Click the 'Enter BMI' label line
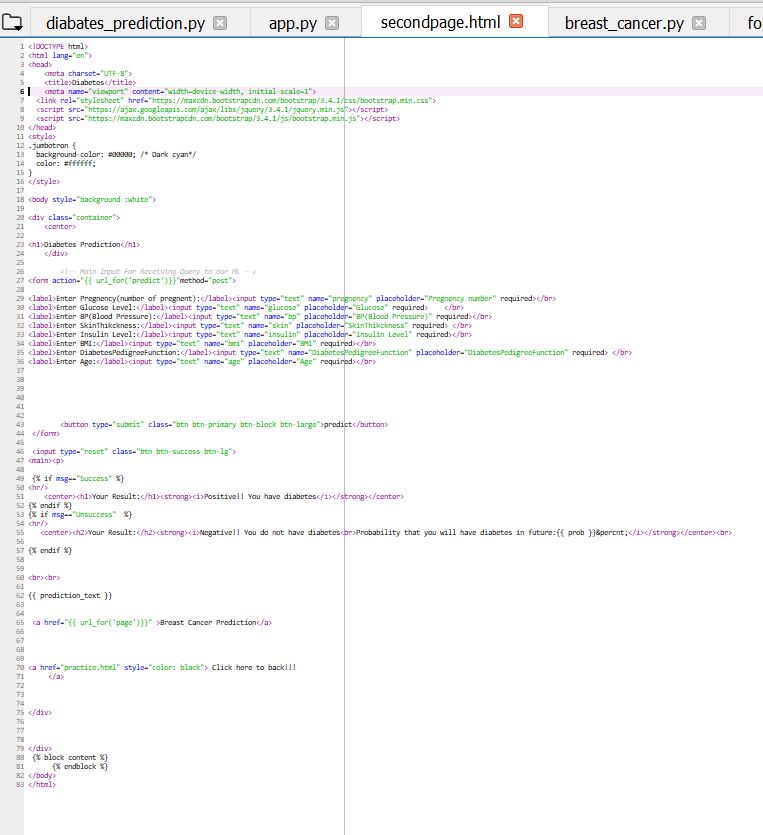Screen dimensions: 763x835 202,344
